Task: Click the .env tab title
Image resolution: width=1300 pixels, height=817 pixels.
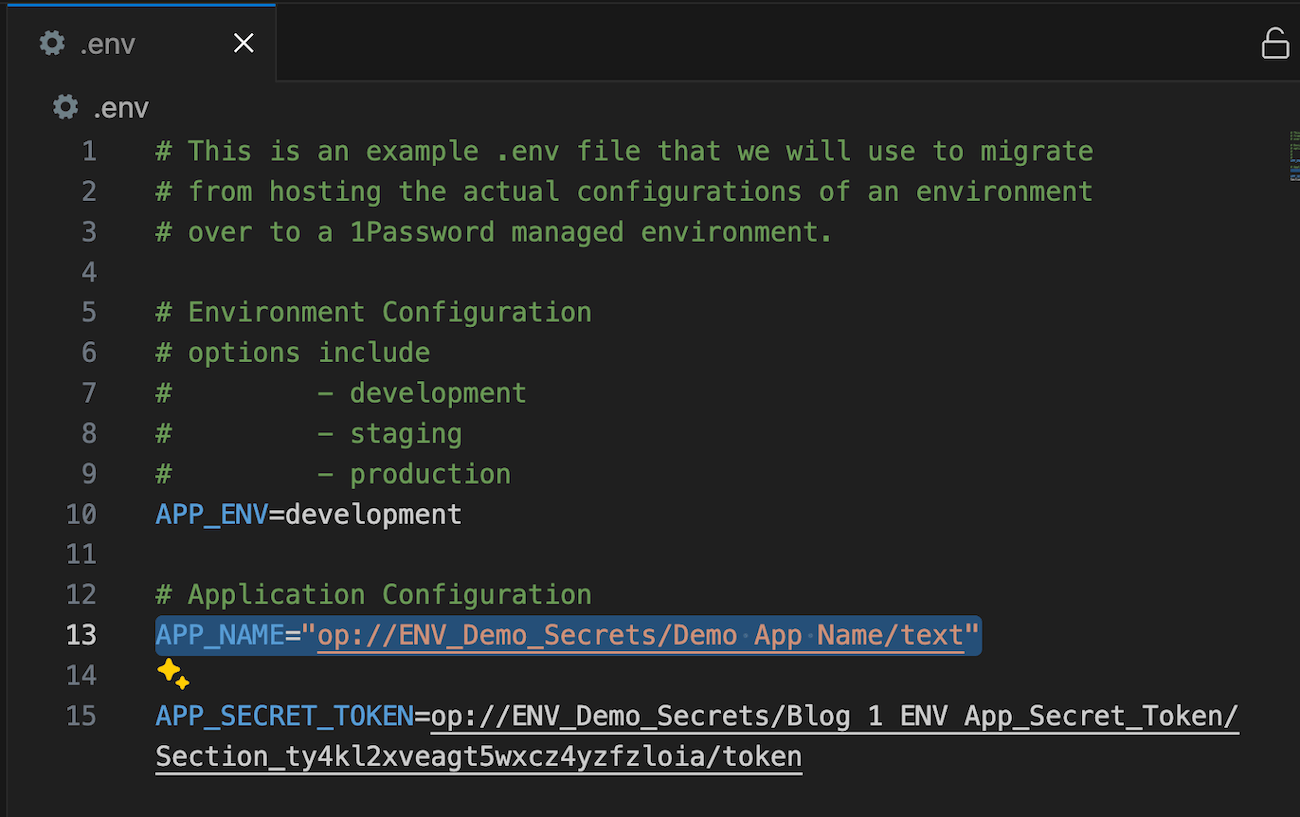Action: (107, 43)
